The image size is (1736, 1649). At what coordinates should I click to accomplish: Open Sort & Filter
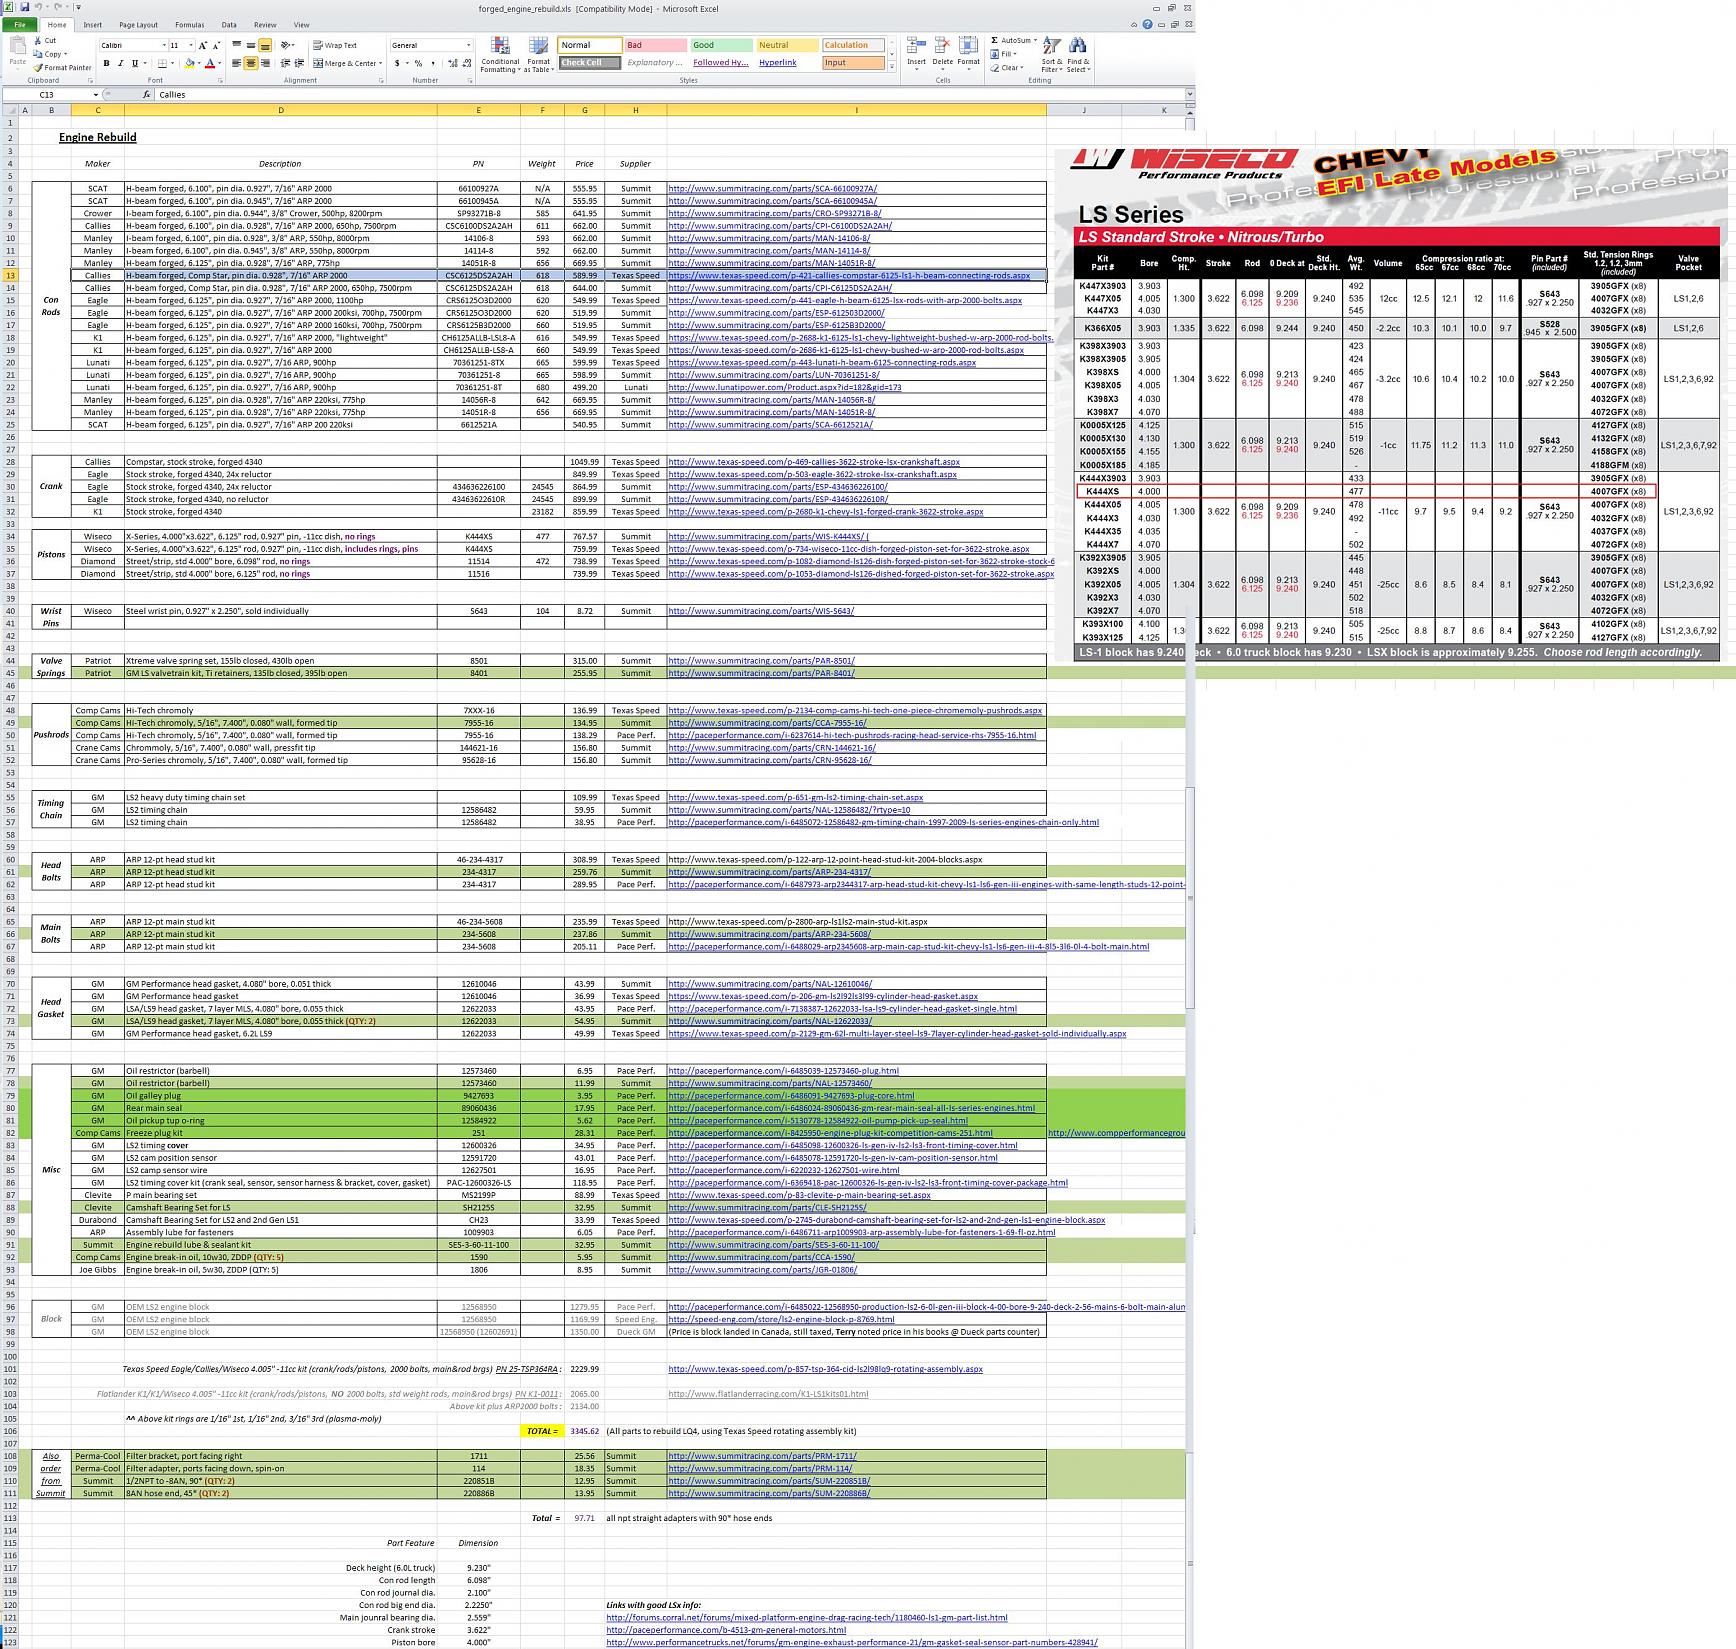[x=1051, y=55]
